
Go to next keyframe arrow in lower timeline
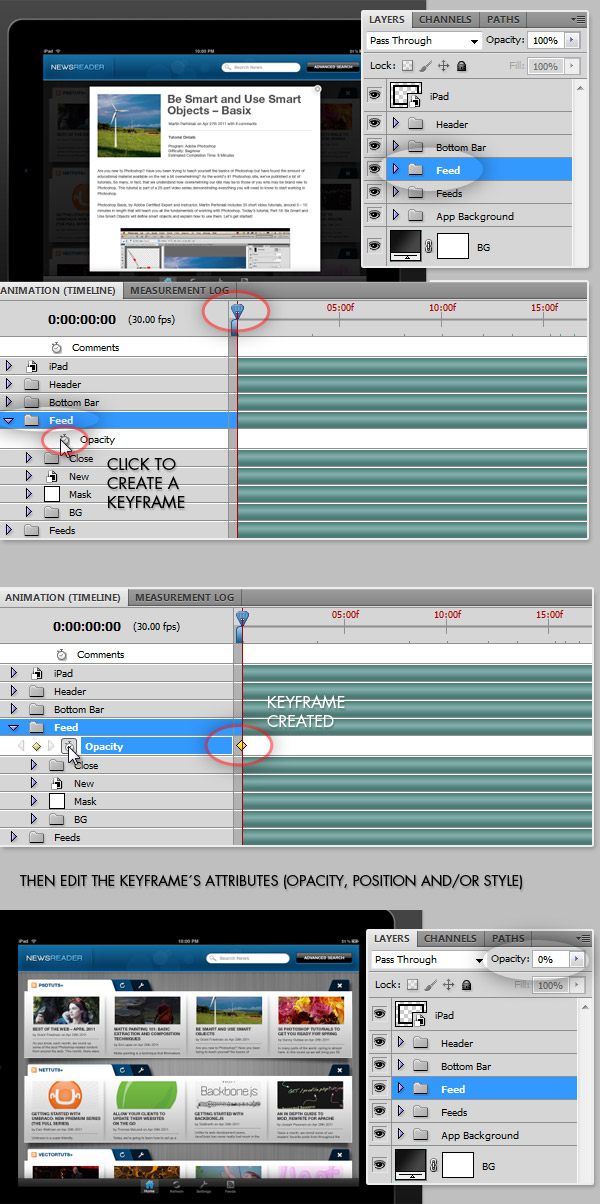tap(51, 746)
